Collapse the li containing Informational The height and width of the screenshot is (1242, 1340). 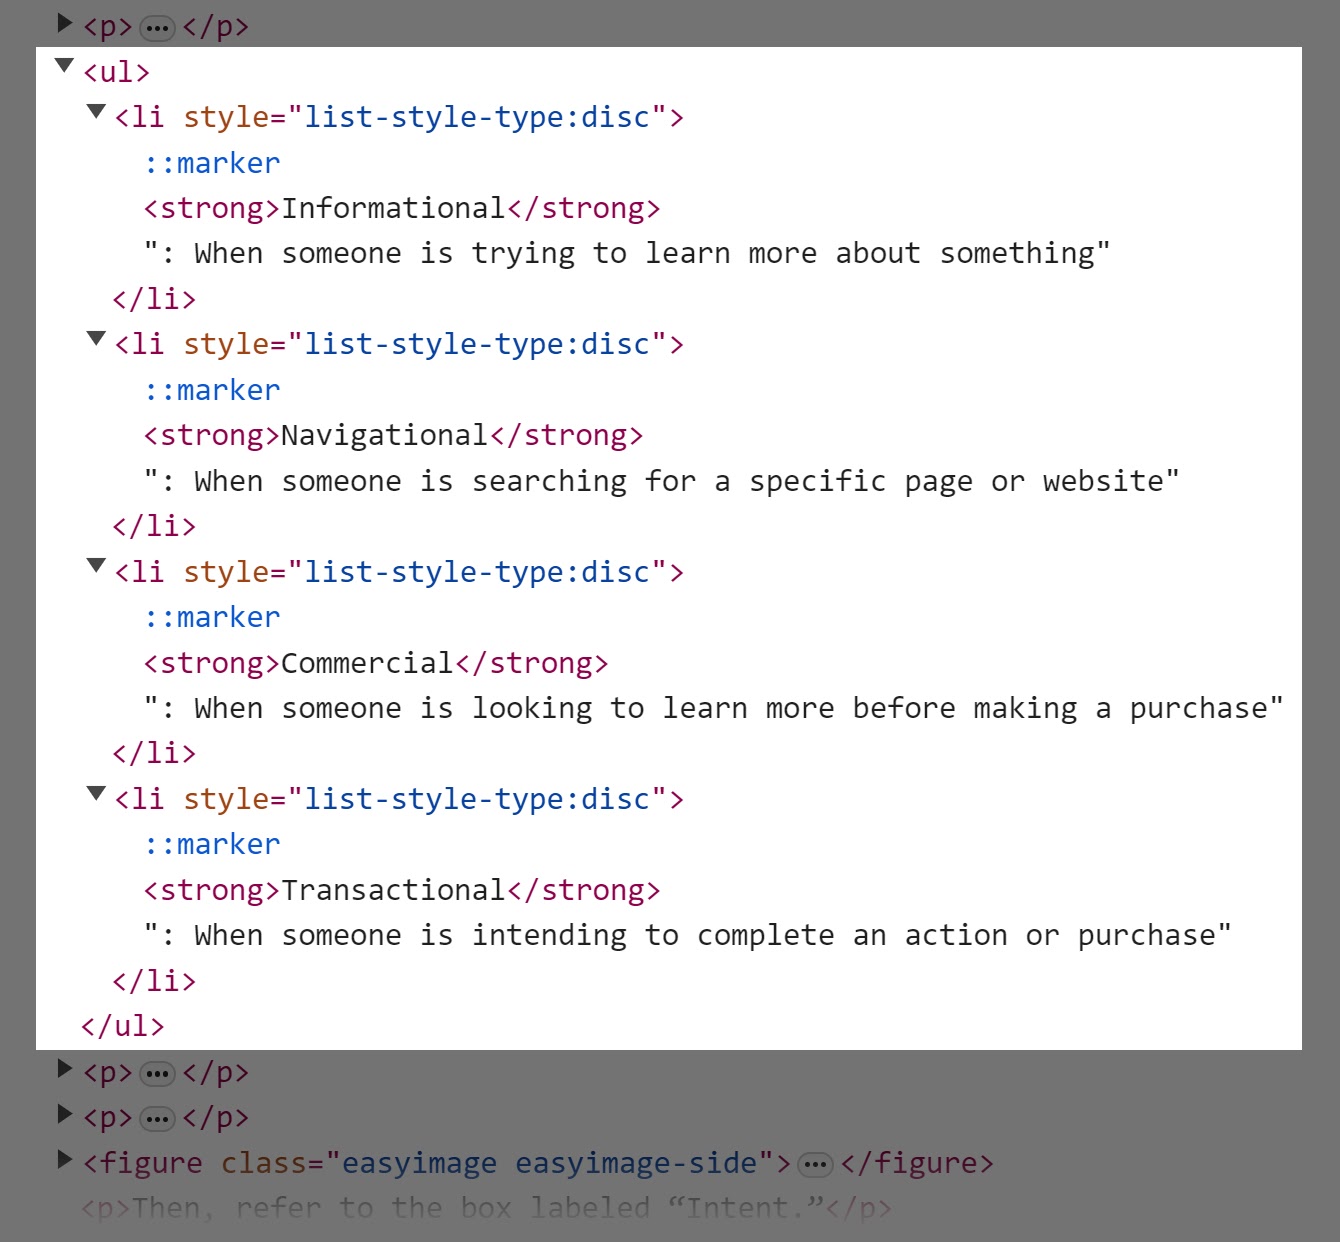click(96, 111)
